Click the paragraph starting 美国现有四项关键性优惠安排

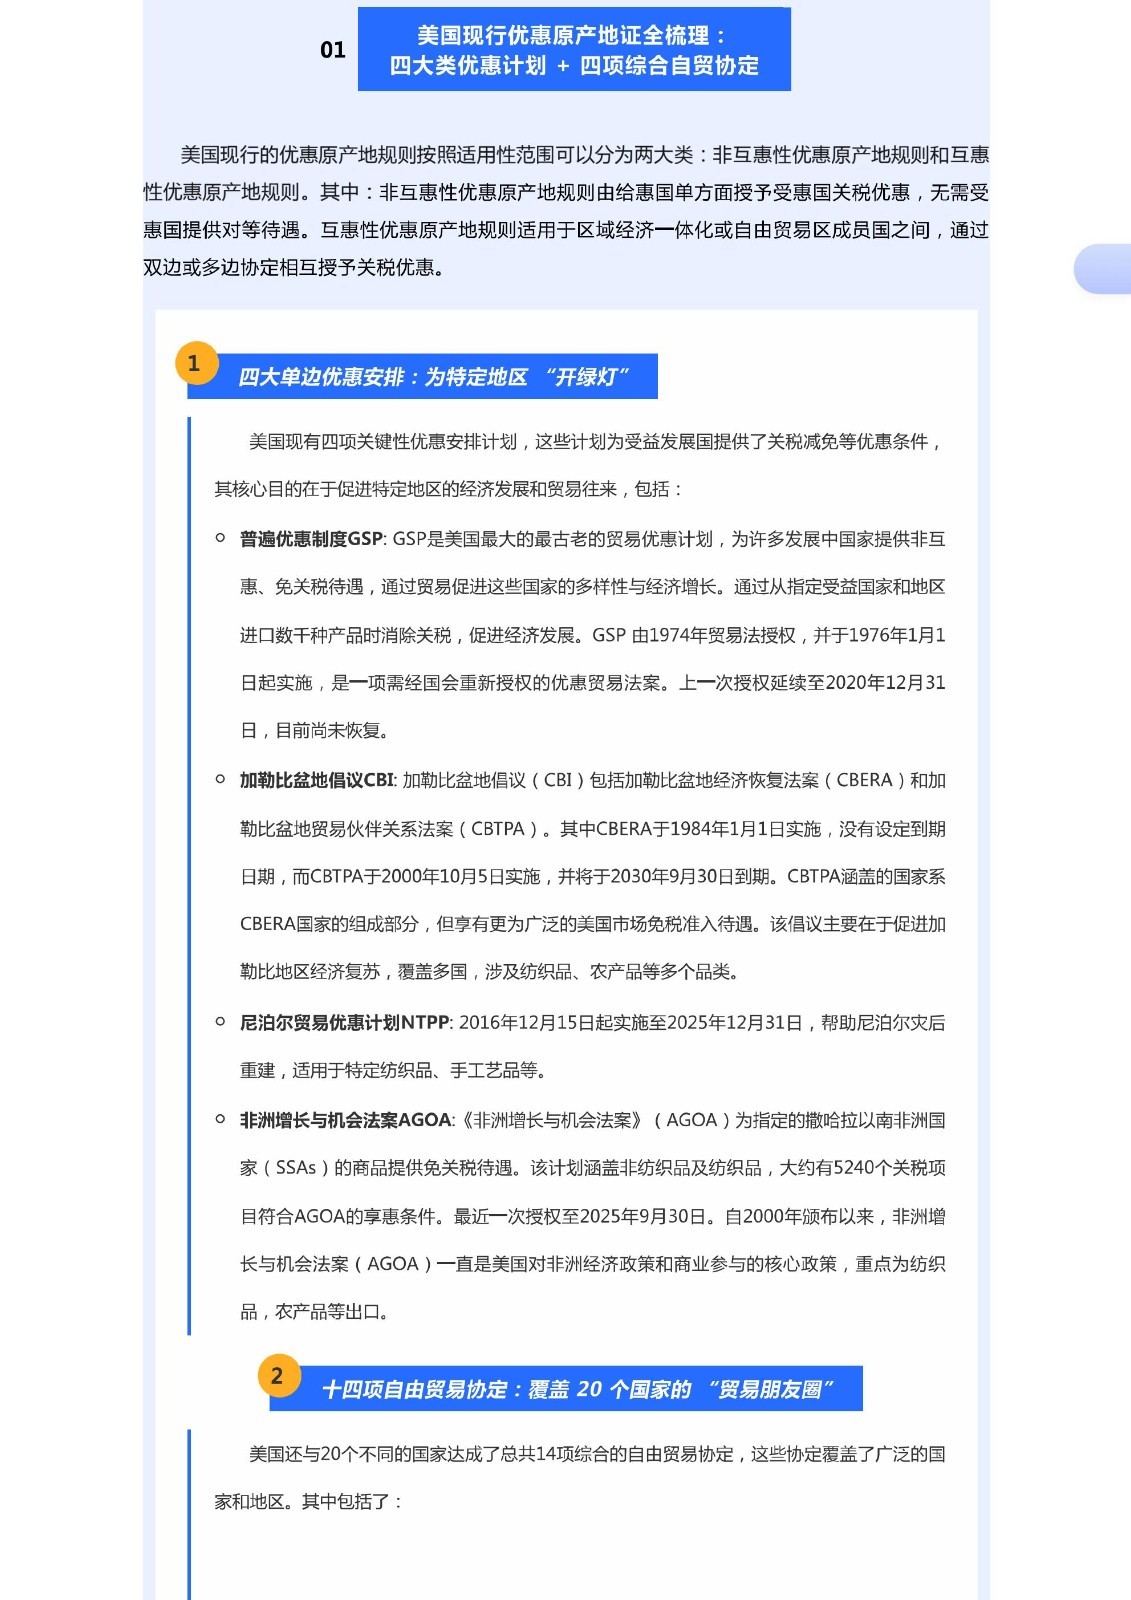click(x=580, y=465)
